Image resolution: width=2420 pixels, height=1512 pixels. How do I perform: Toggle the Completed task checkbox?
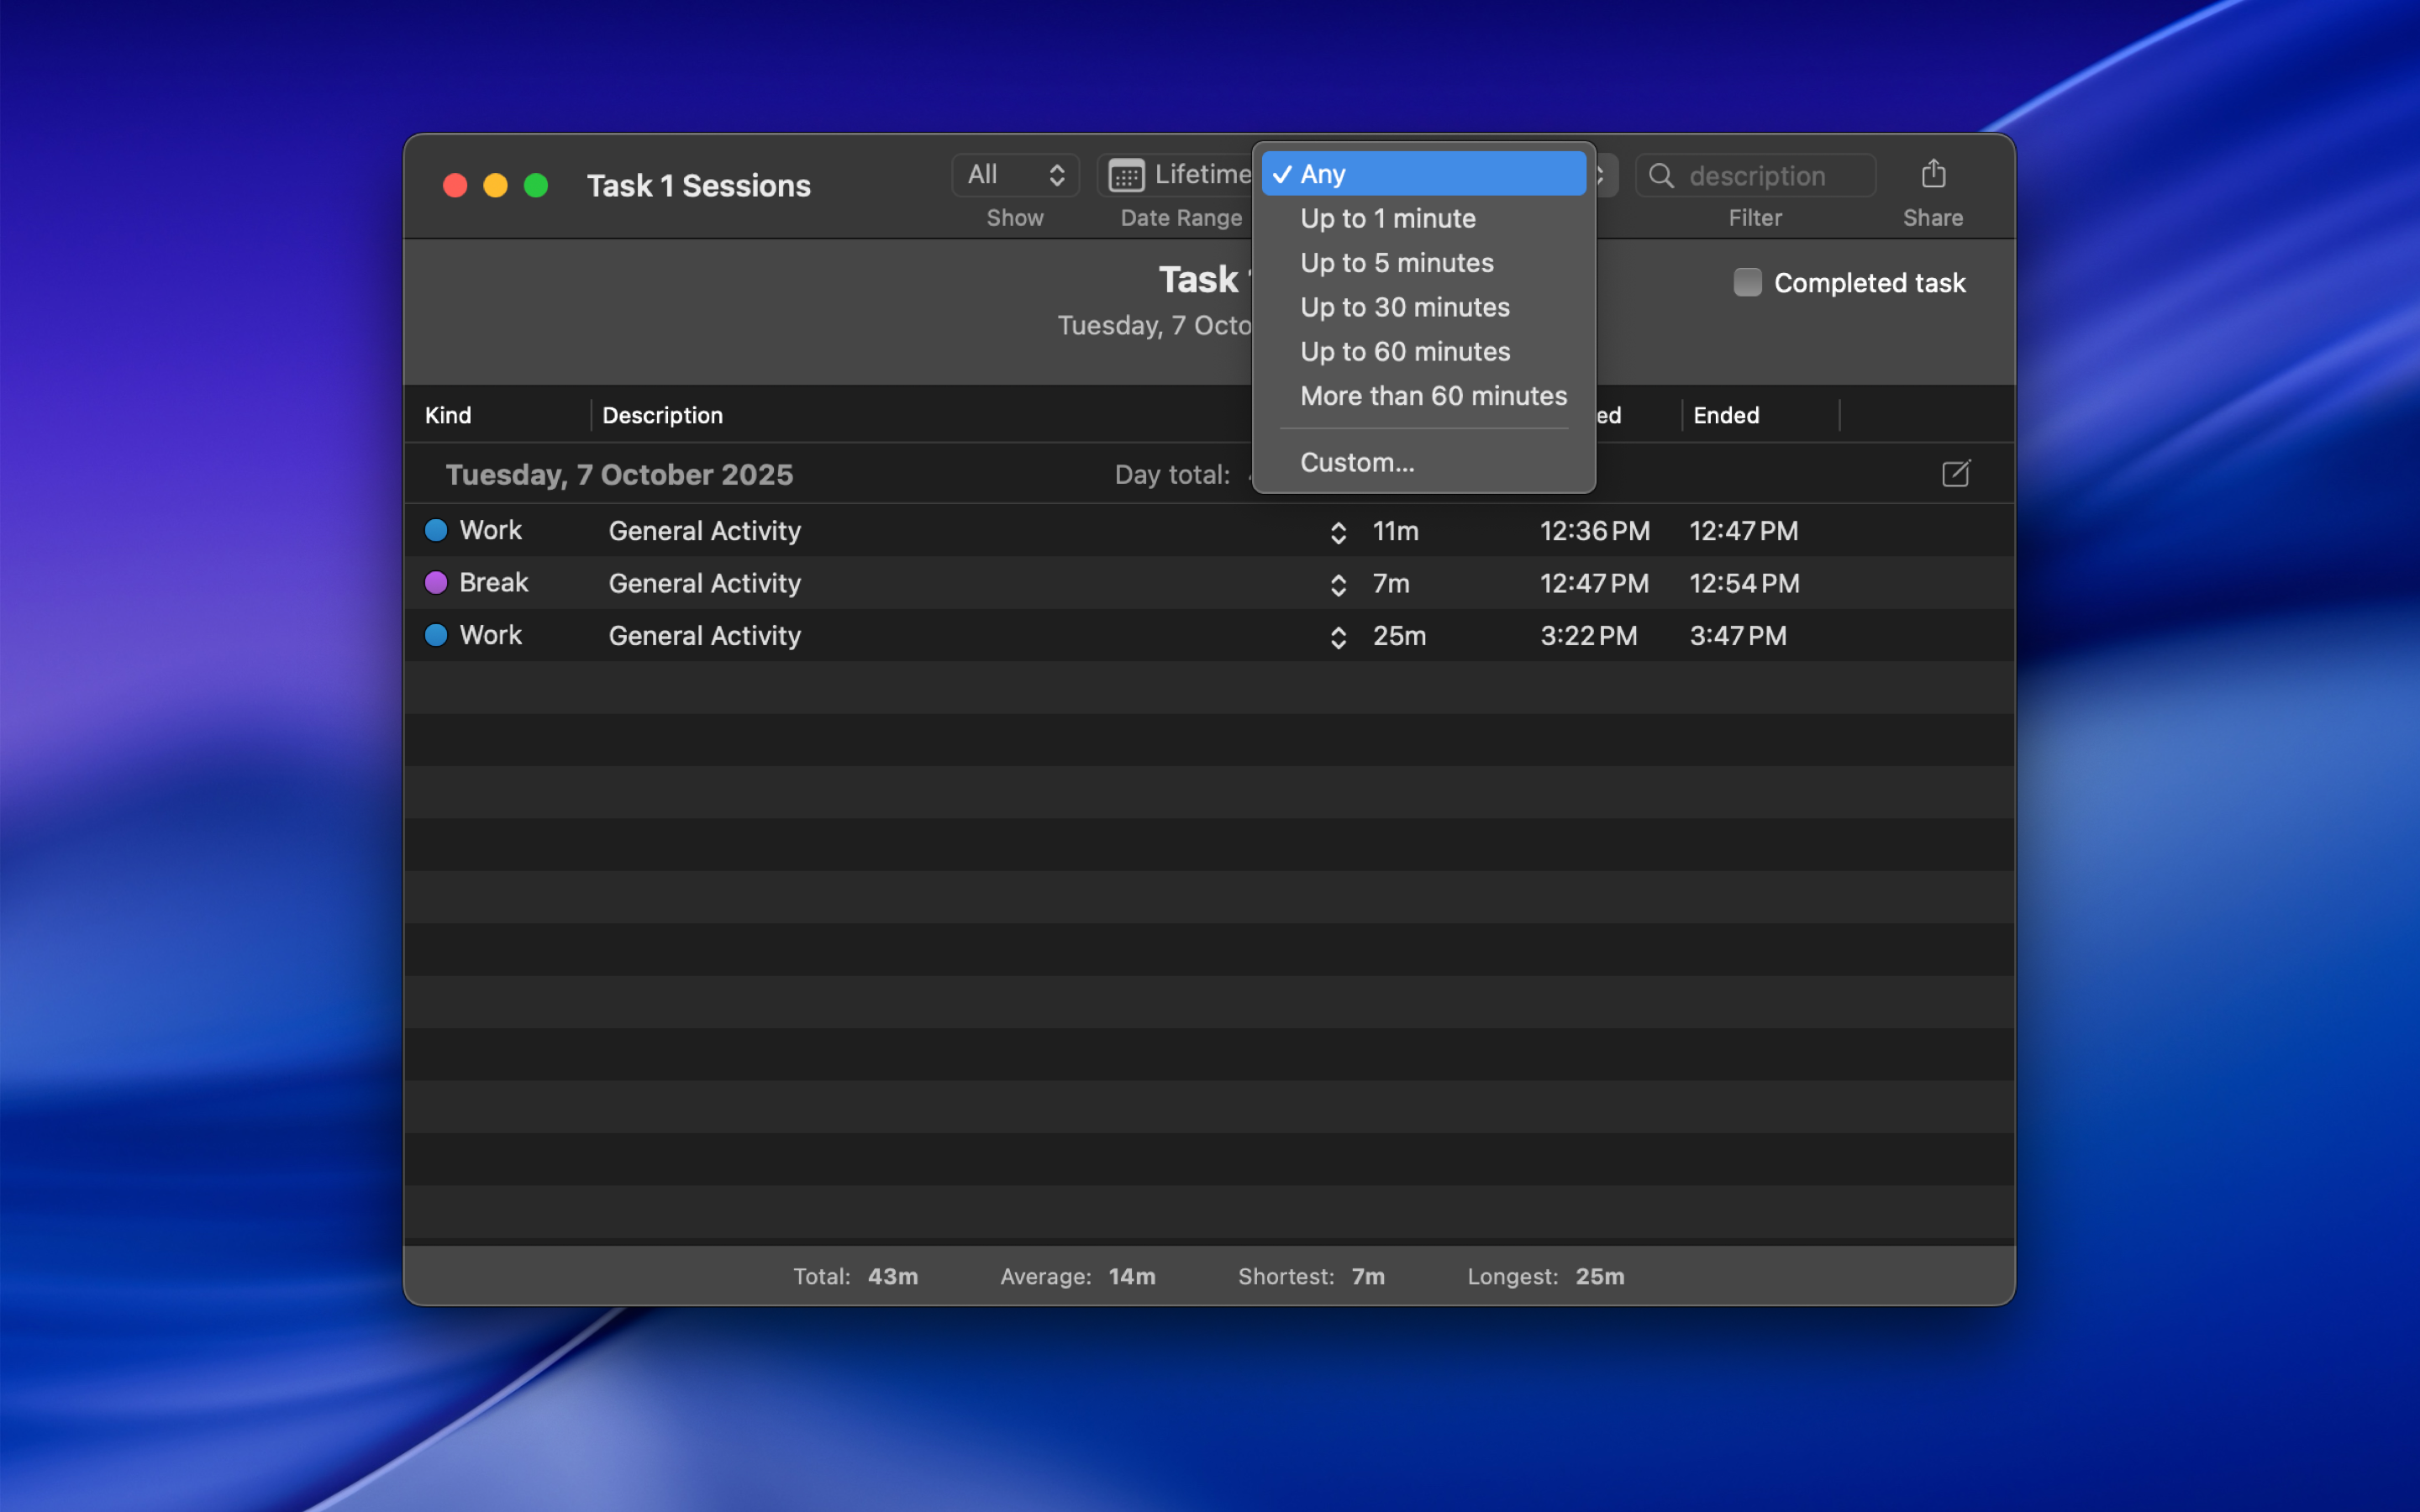[1747, 282]
